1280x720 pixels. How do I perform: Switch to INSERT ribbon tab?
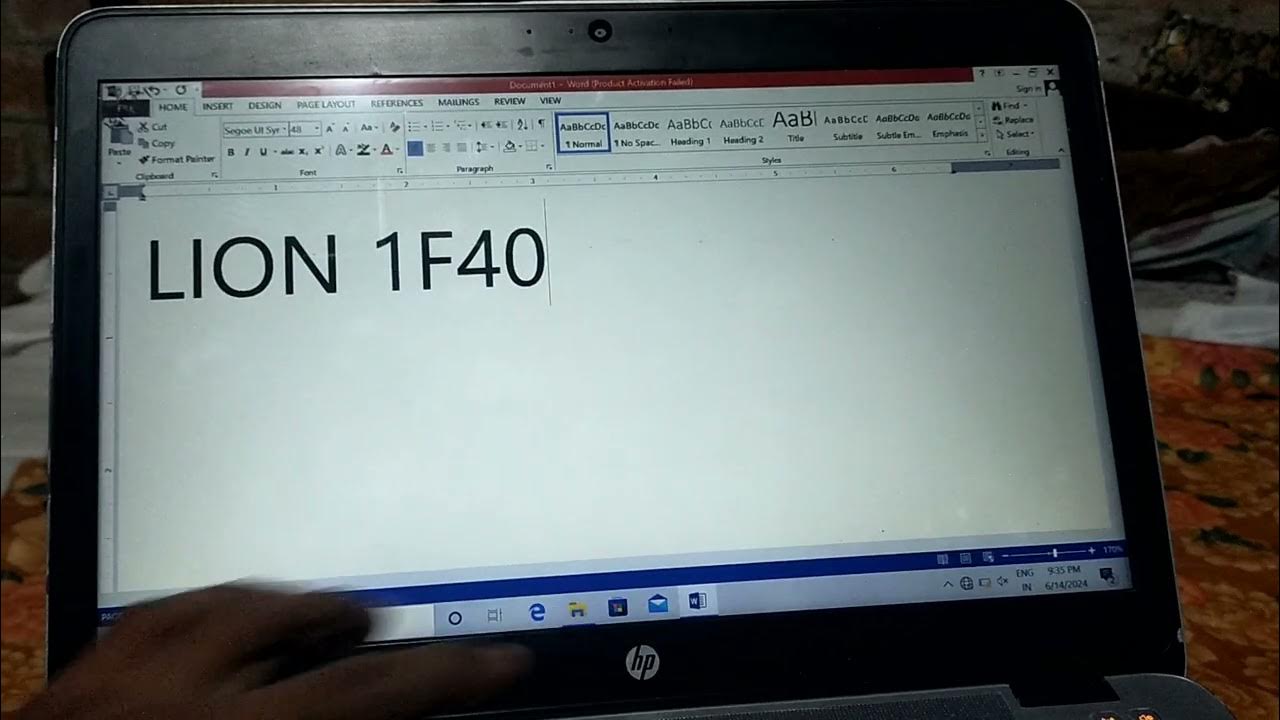click(218, 106)
